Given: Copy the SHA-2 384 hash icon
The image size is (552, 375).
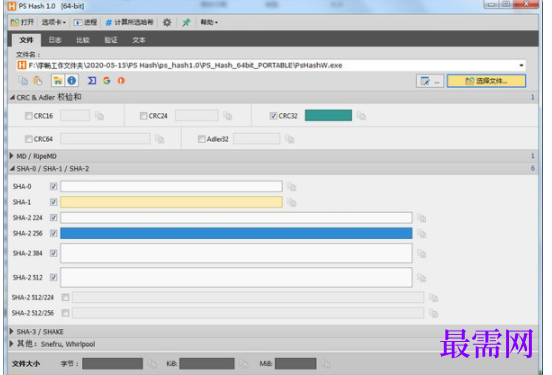Looking at the screenshot, I should click(x=422, y=254).
